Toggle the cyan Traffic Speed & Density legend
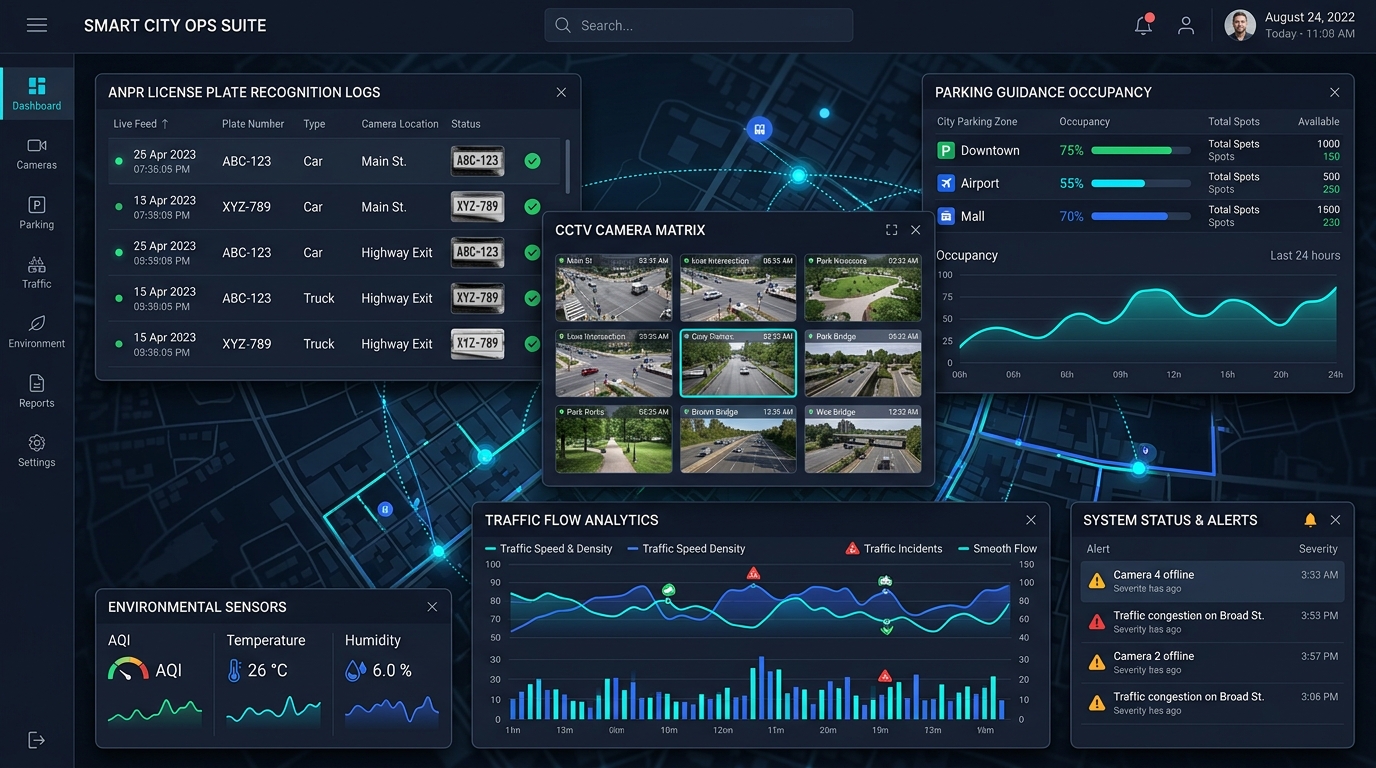 pos(548,548)
